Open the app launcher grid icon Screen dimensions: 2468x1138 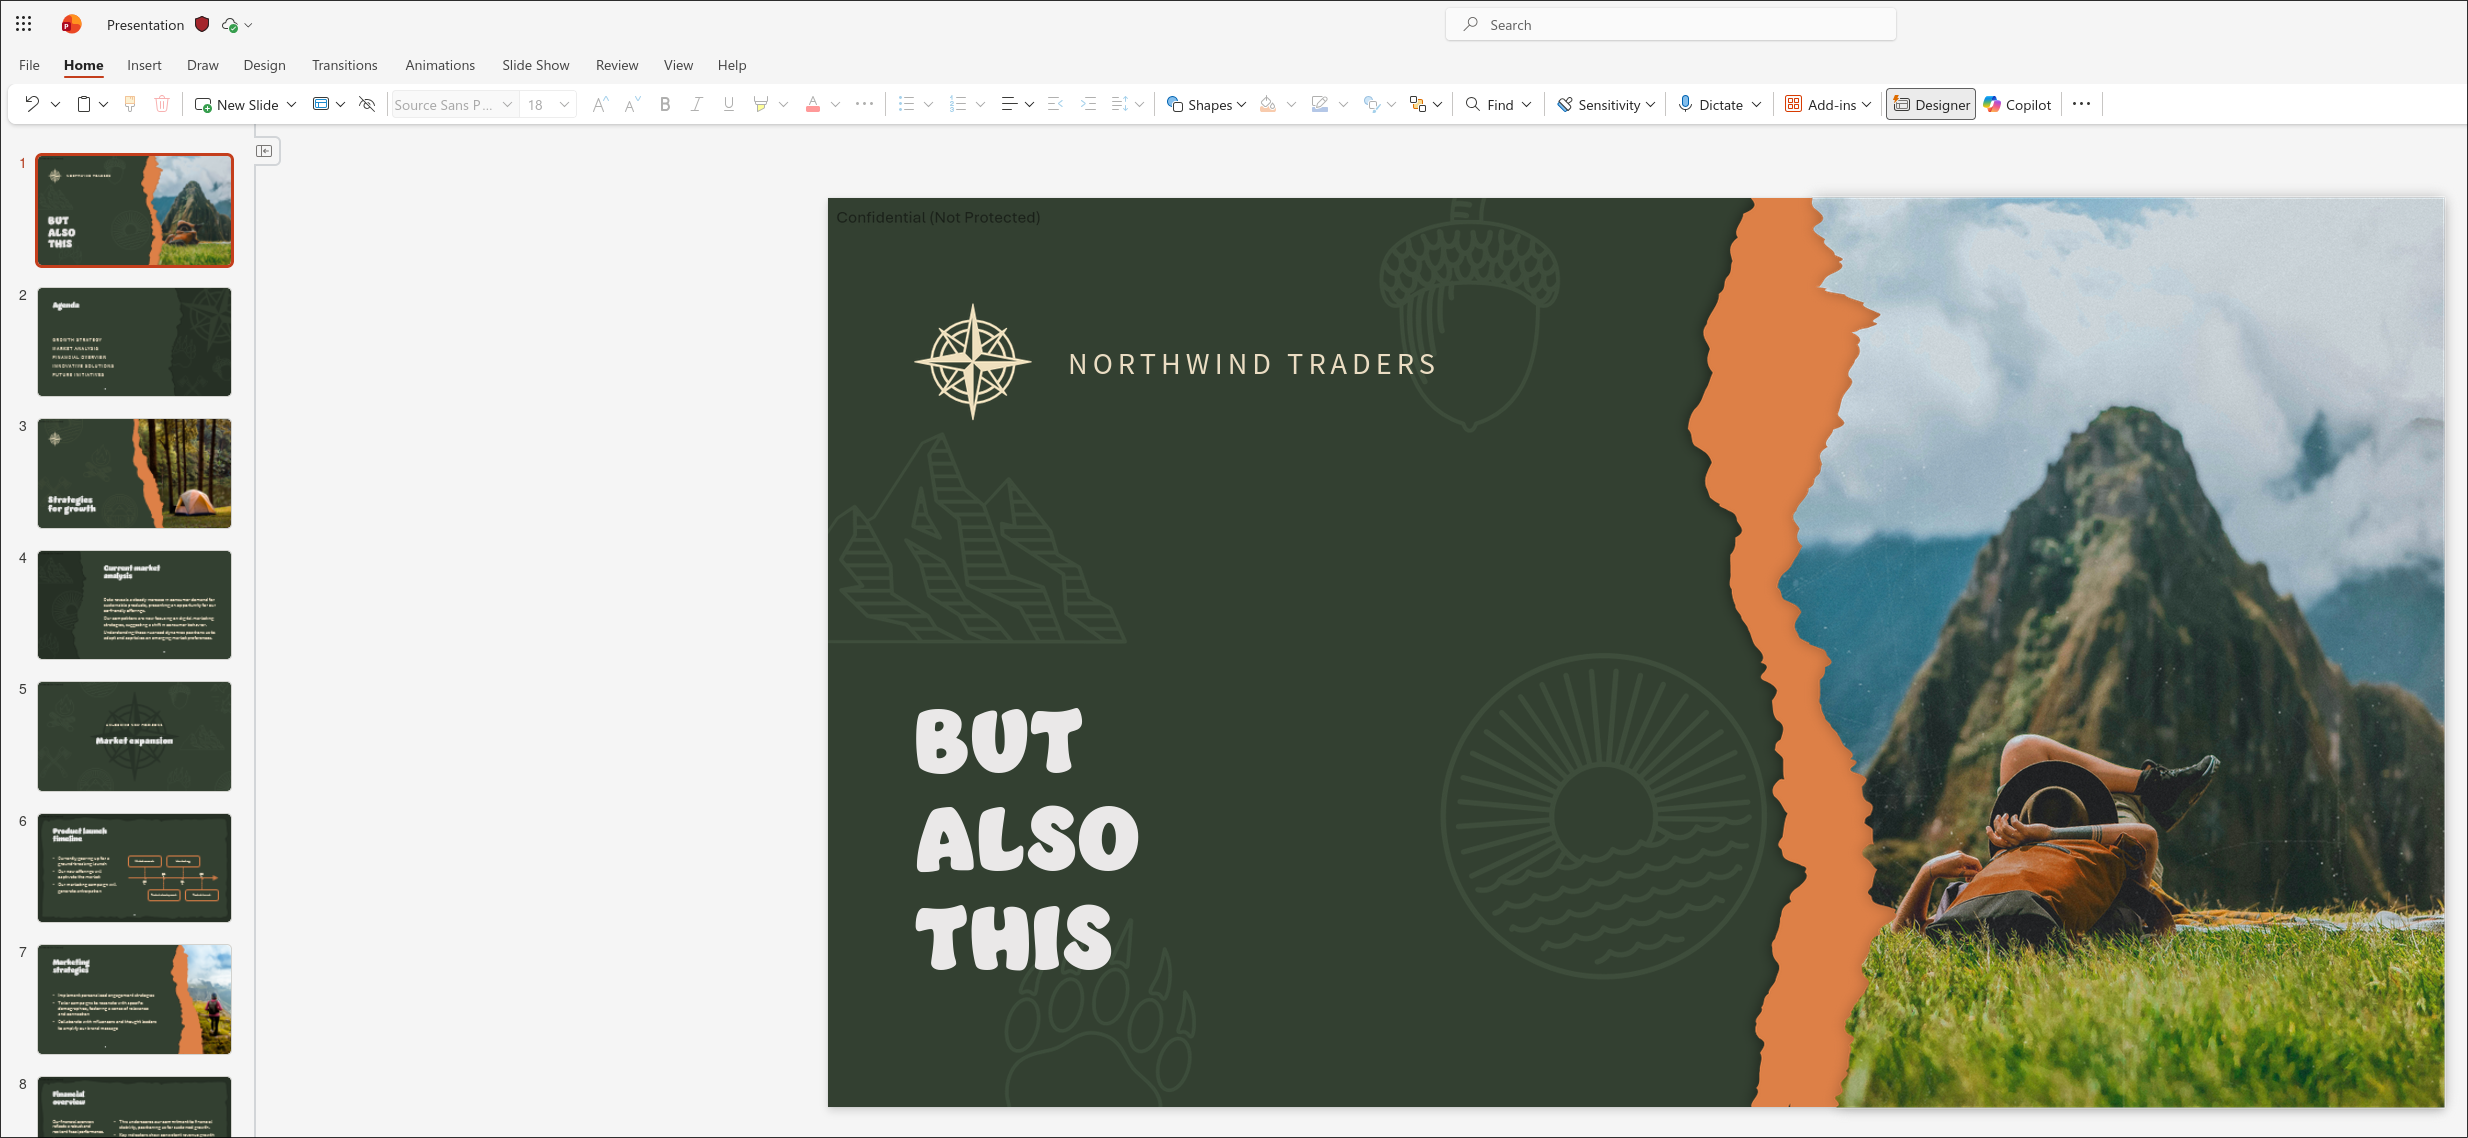[x=24, y=24]
